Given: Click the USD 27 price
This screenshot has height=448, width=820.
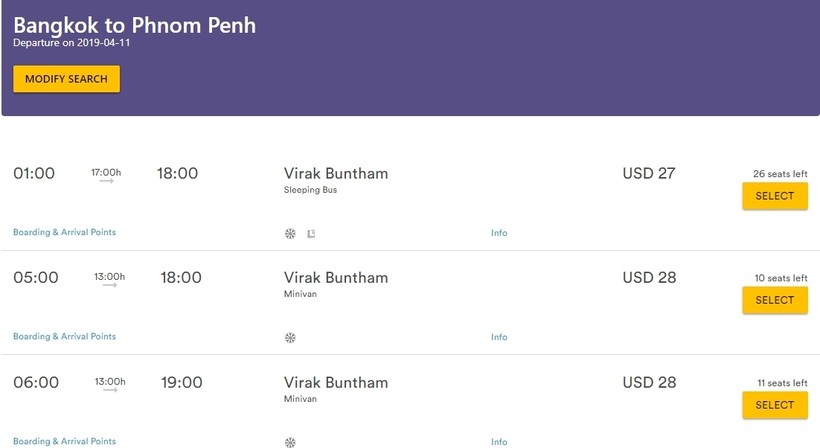Looking at the screenshot, I should pos(648,173).
